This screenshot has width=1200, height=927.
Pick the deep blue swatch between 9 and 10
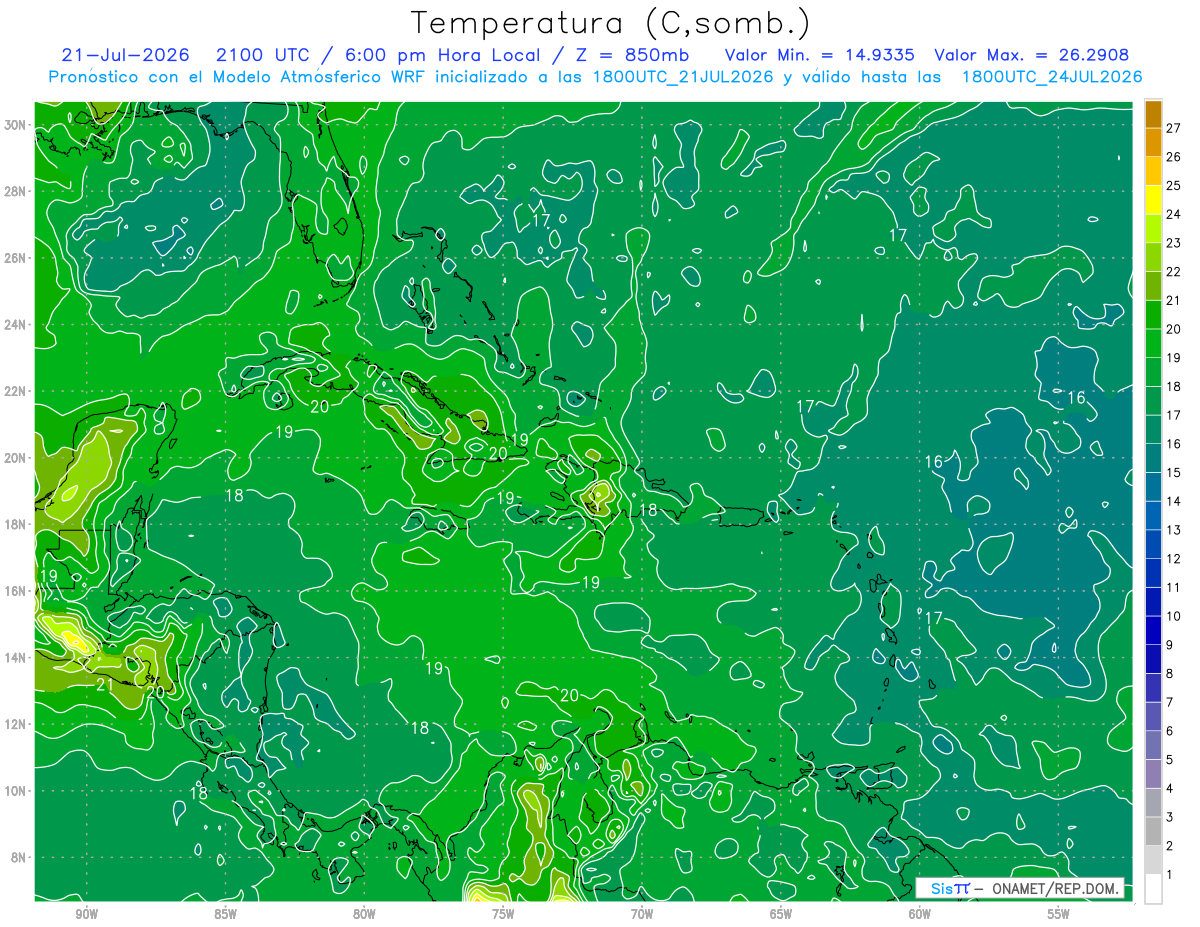coord(1154,630)
